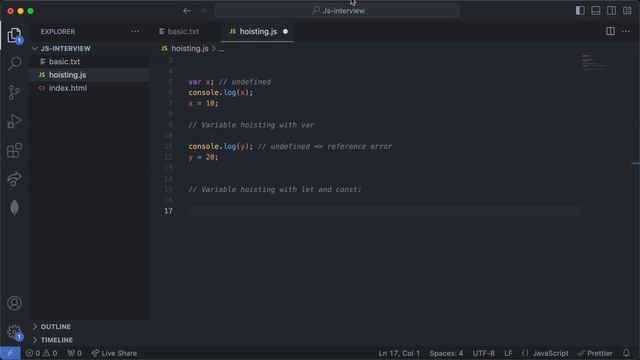Click the 'console.log(y);' code line

click(x=220, y=146)
